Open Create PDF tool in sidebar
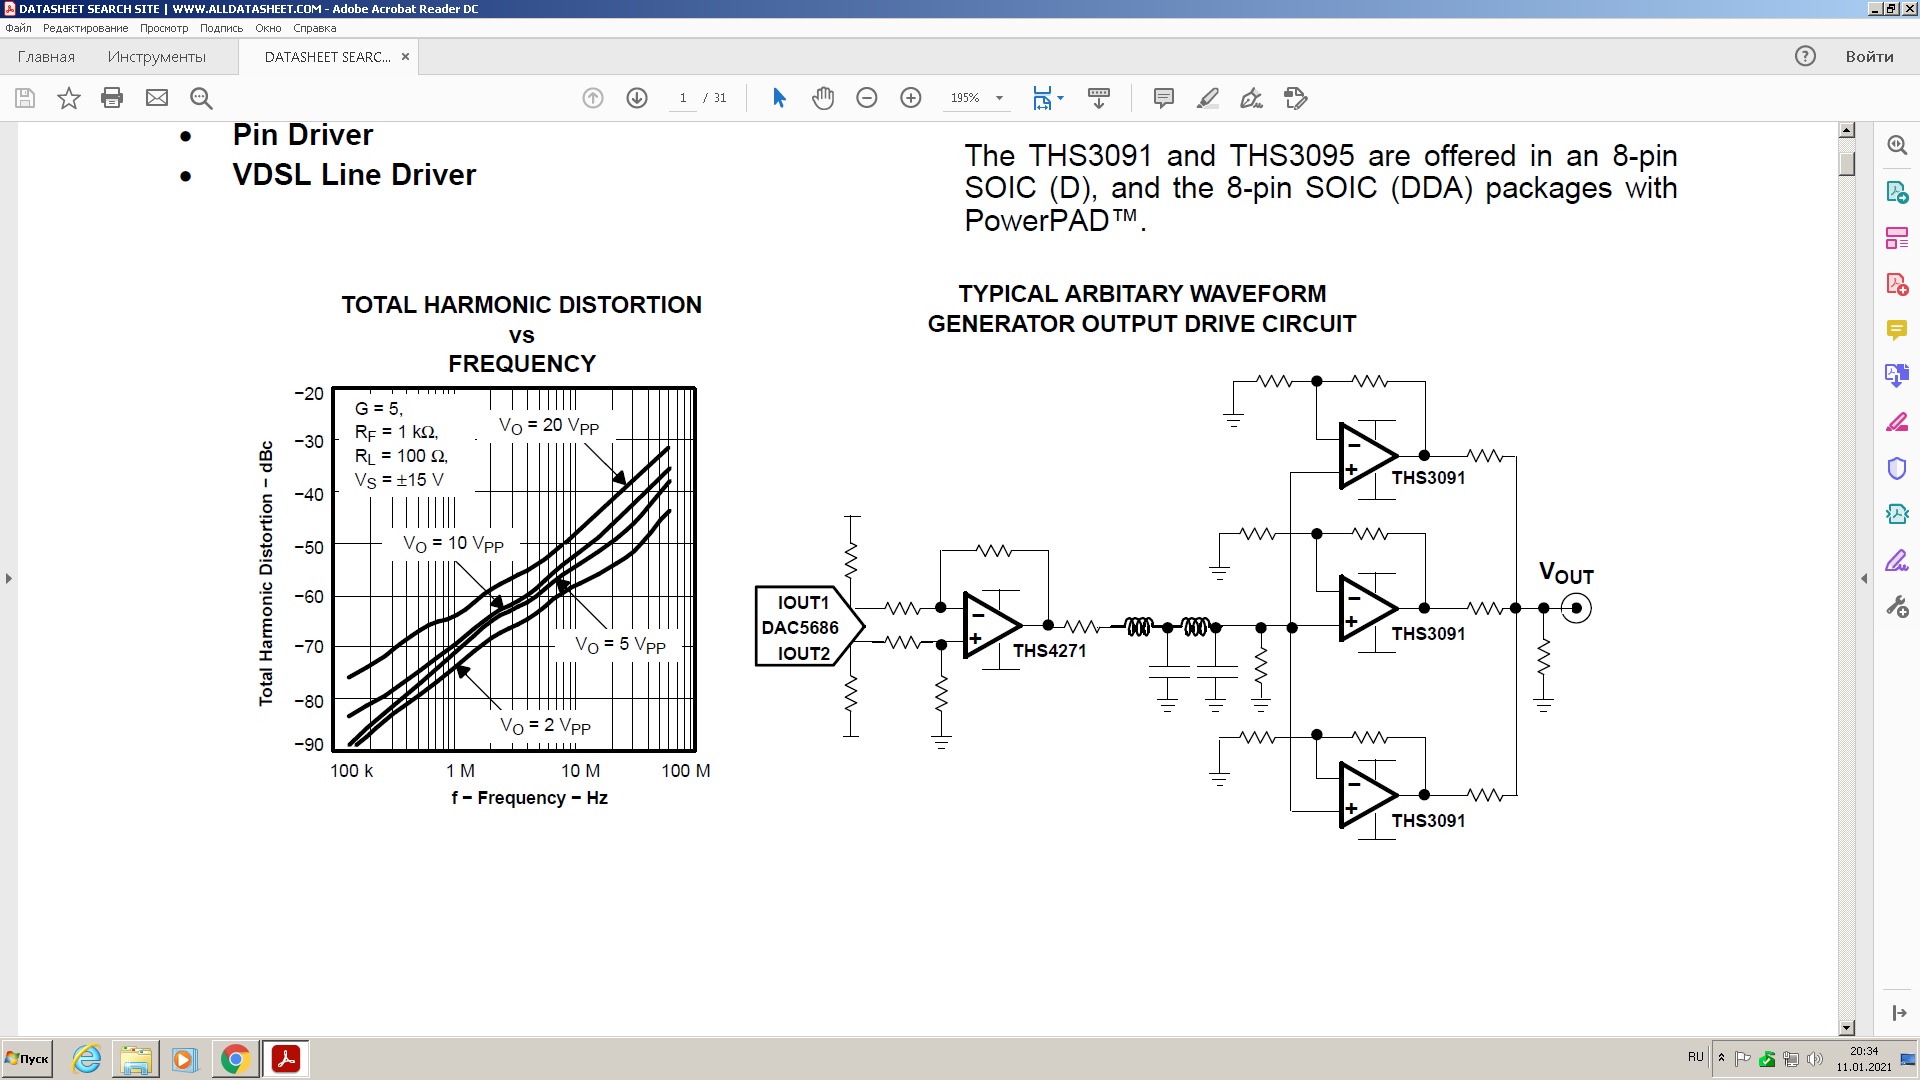1920x1080 pixels. (x=1897, y=284)
